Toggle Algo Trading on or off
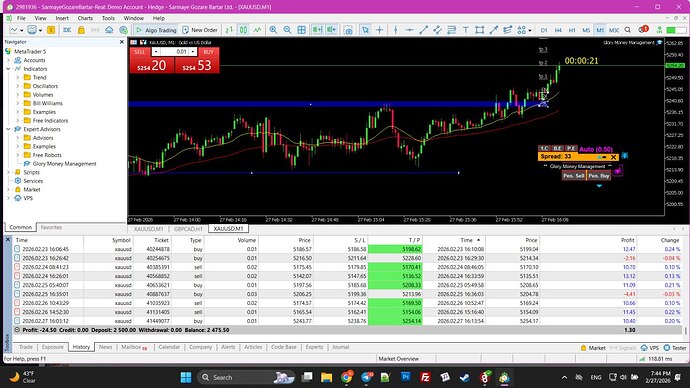The width and height of the screenshot is (690, 388). (156, 30)
